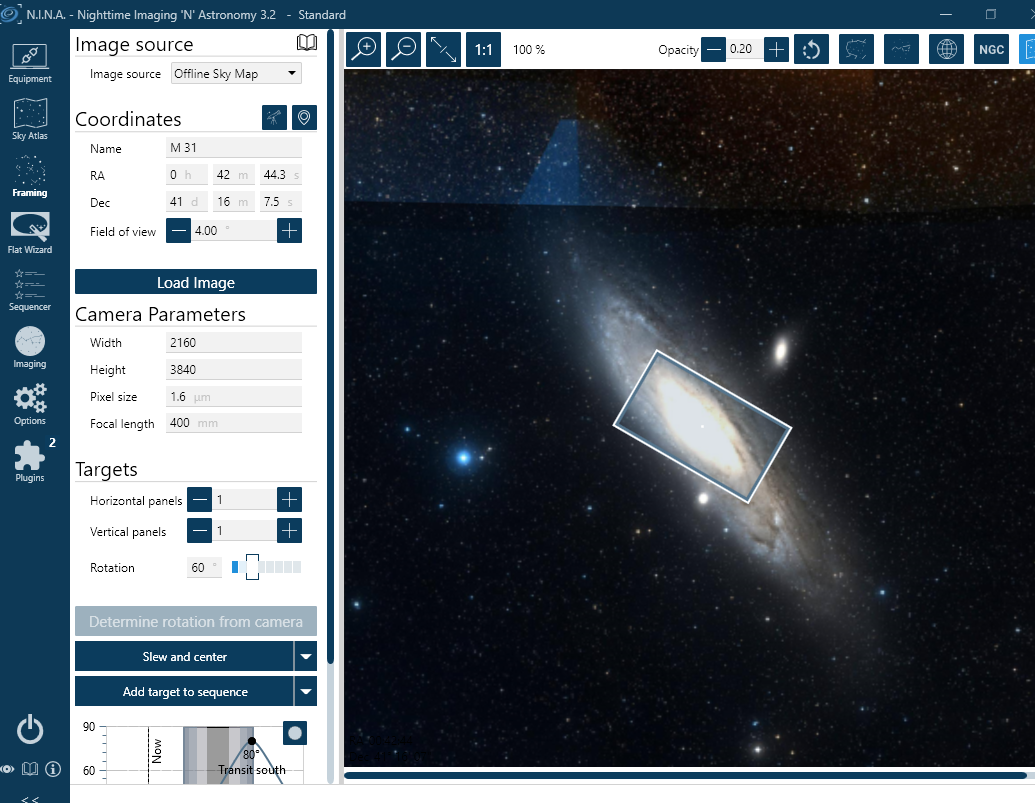Click the info icon in sidebar
Image resolution: width=1035 pixels, height=803 pixels.
(x=53, y=769)
